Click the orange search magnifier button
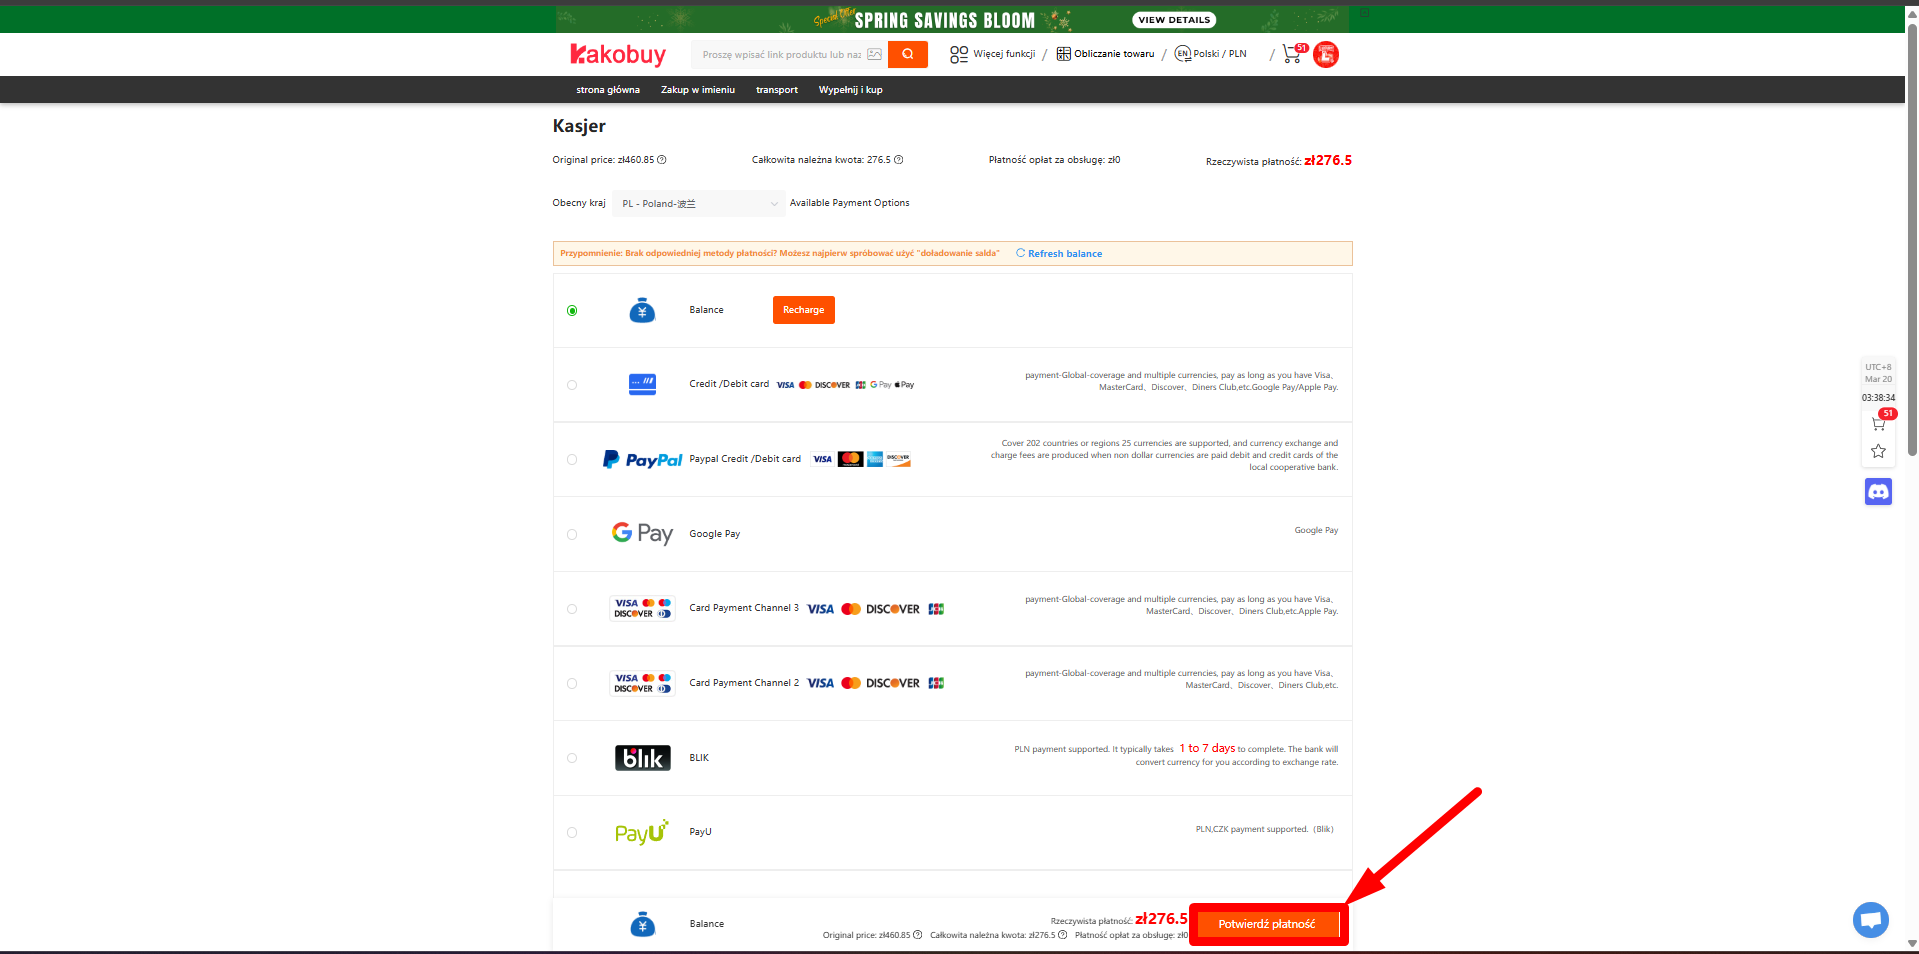Viewport: 1919px width, 954px height. (x=907, y=55)
